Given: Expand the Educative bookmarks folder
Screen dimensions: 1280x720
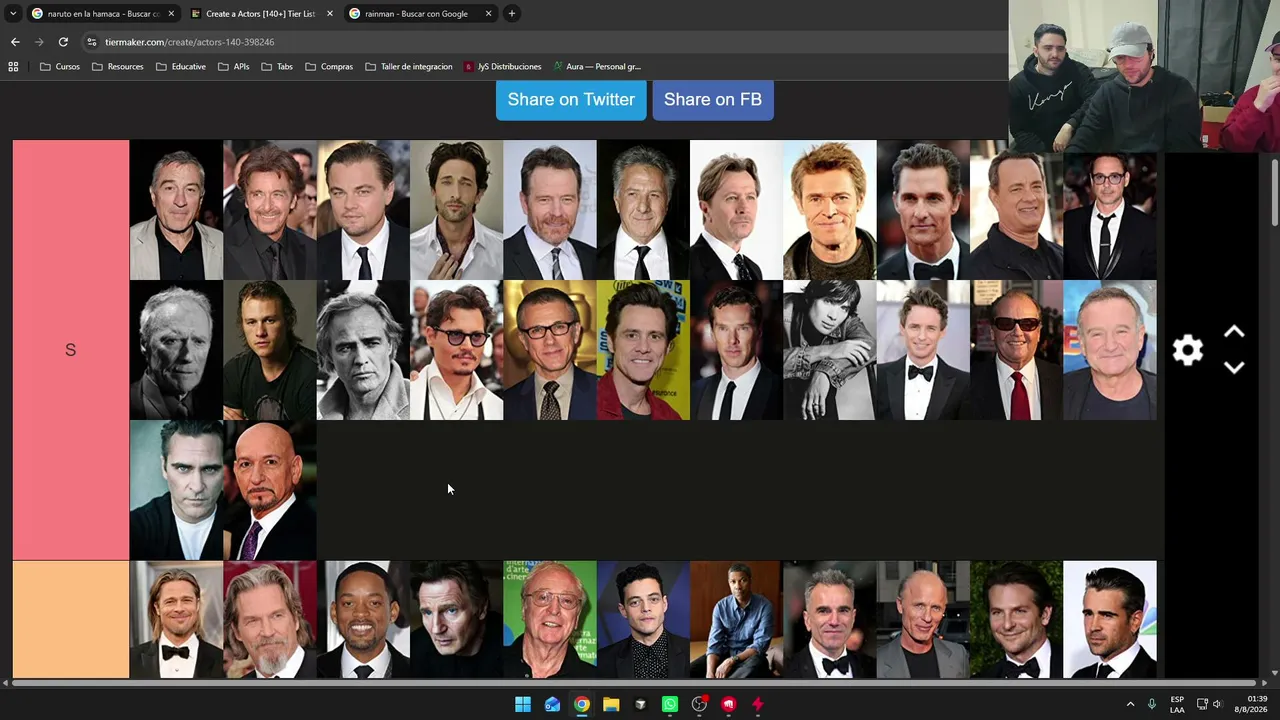Looking at the screenshot, I should pyautogui.click(x=181, y=67).
